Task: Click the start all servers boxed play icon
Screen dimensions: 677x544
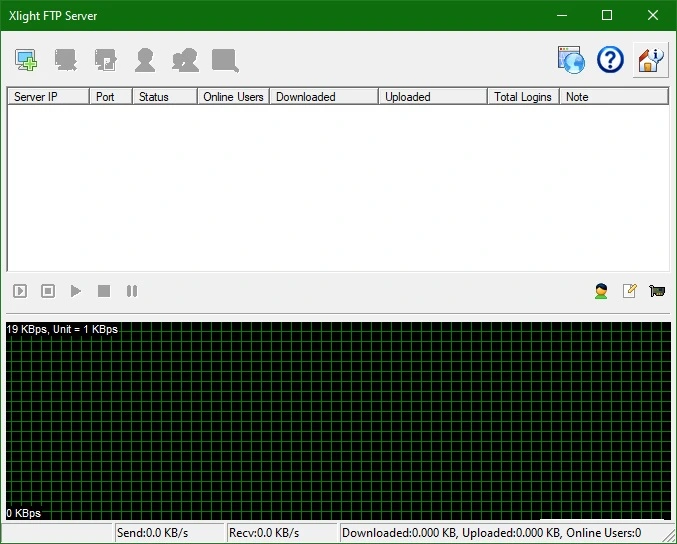Action: pos(20,291)
